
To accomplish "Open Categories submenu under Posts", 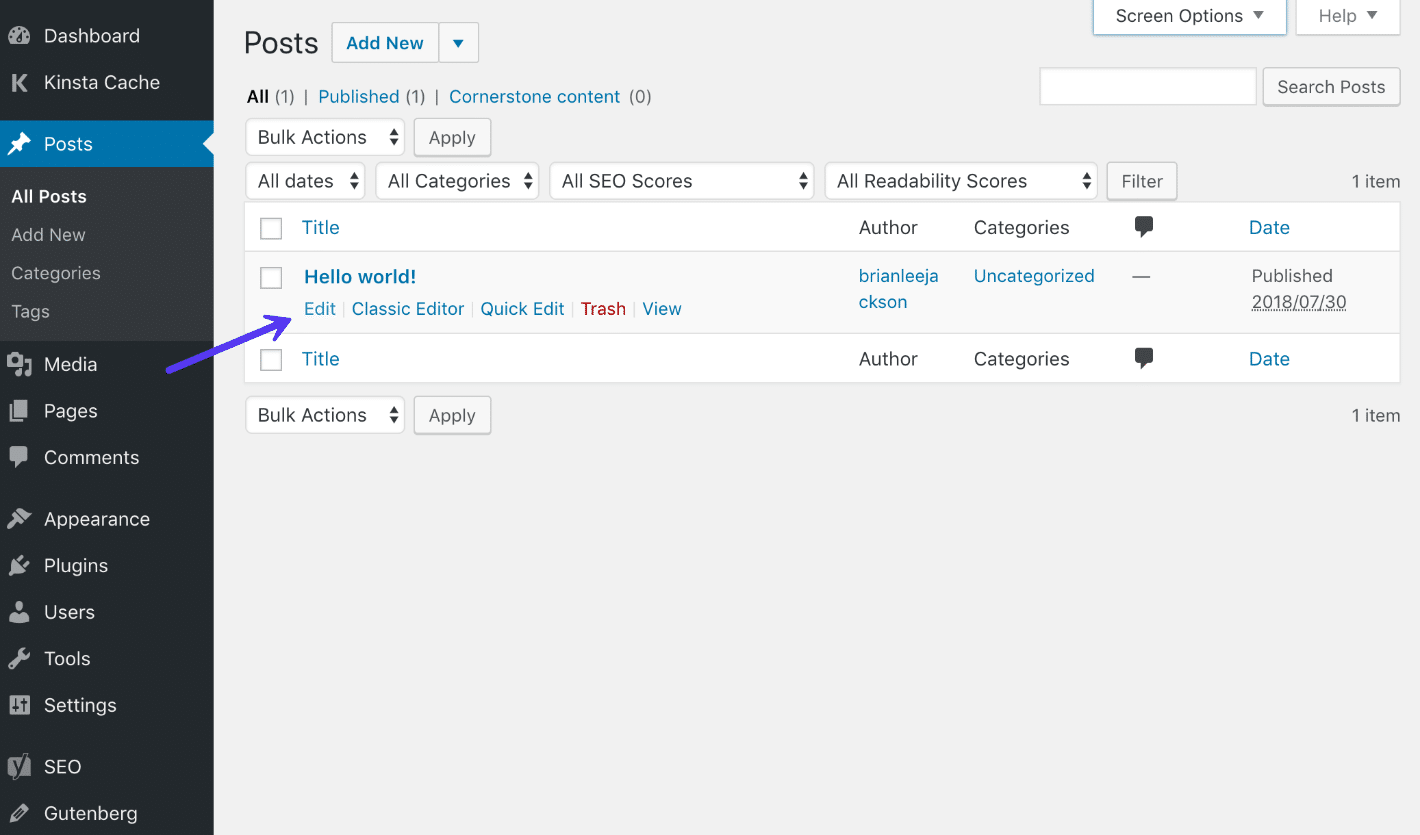I will (56, 273).
